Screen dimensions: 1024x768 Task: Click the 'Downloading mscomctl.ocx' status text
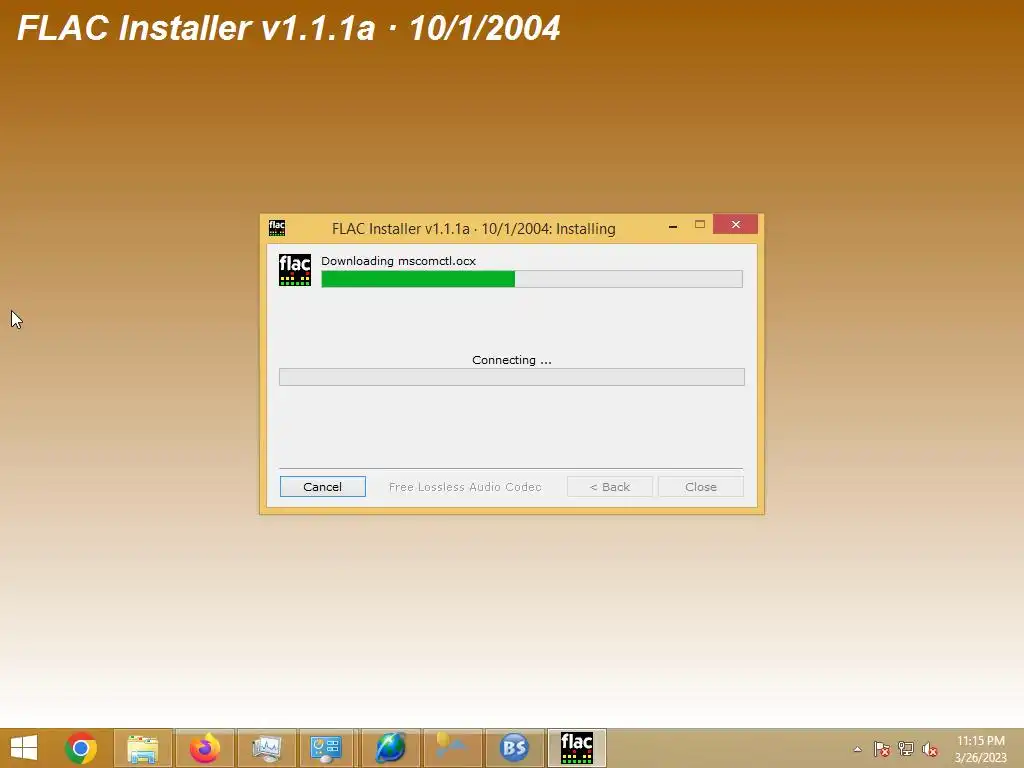pos(398,261)
